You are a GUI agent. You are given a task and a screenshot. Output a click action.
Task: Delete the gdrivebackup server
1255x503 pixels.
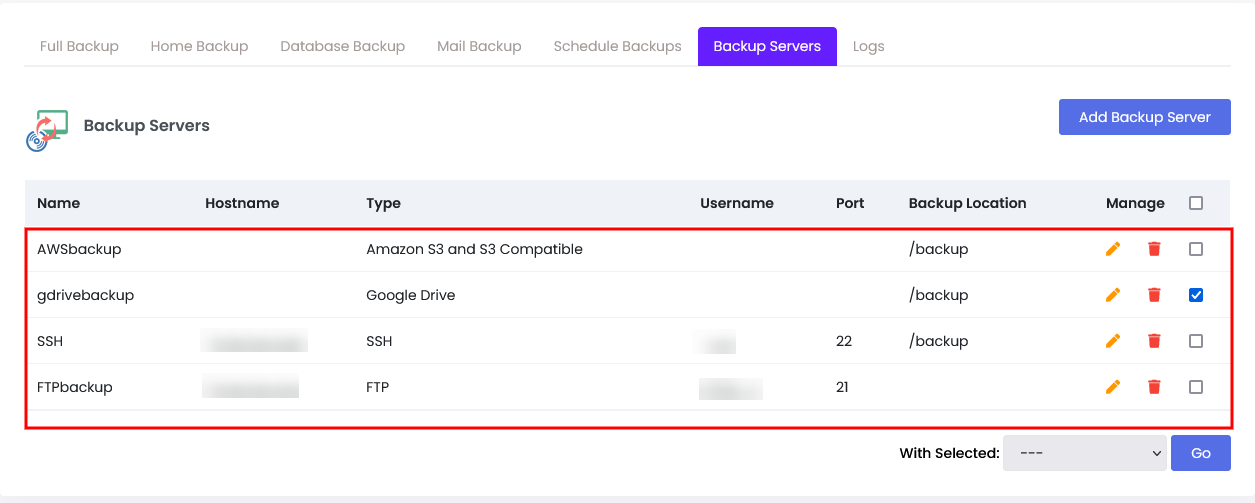pos(1154,295)
